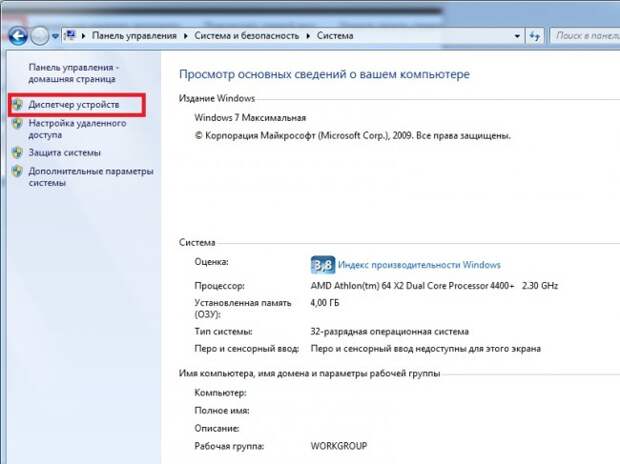Click the heading Просмотр основных сведений о вашем компьютере
This screenshot has height=464, width=620.
pyautogui.click(x=324, y=74)
